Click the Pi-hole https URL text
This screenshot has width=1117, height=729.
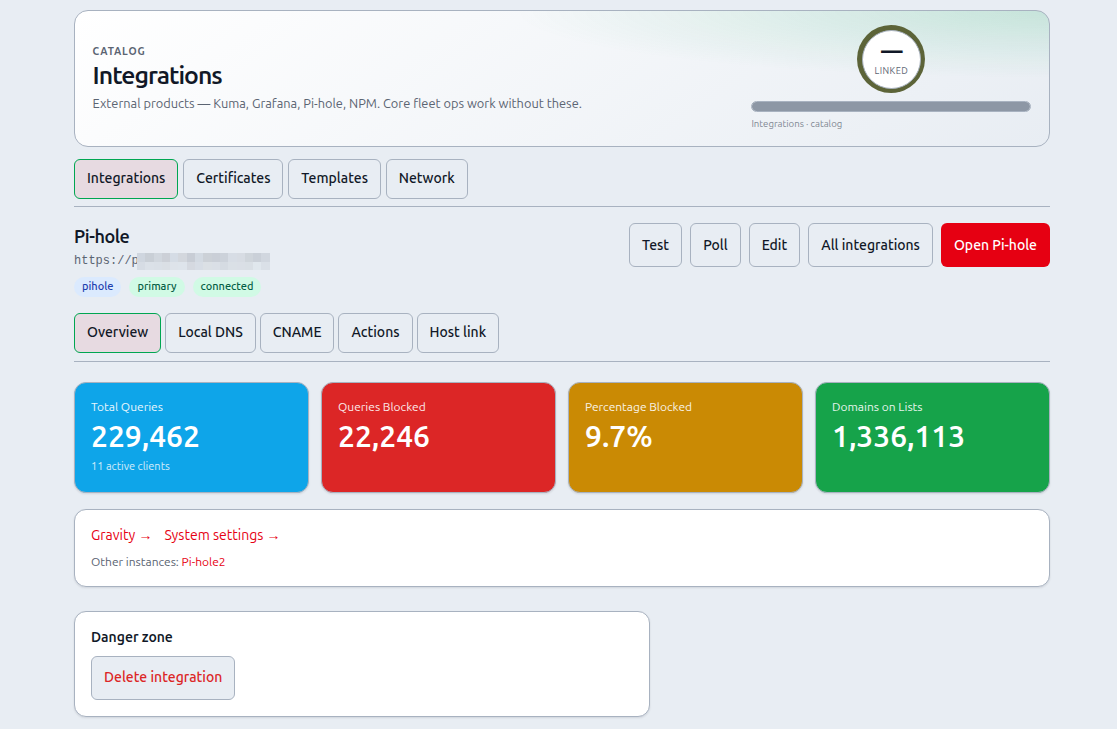pyautogui.click(x=172, y=261)
